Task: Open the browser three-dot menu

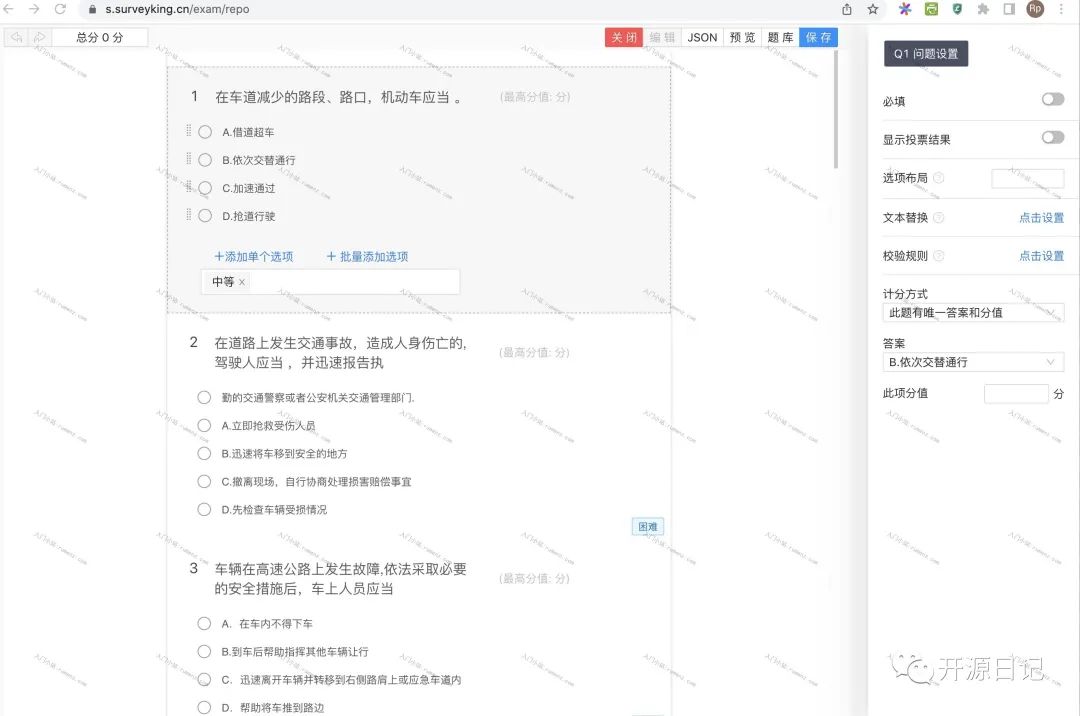Action: pos(1061,9)
